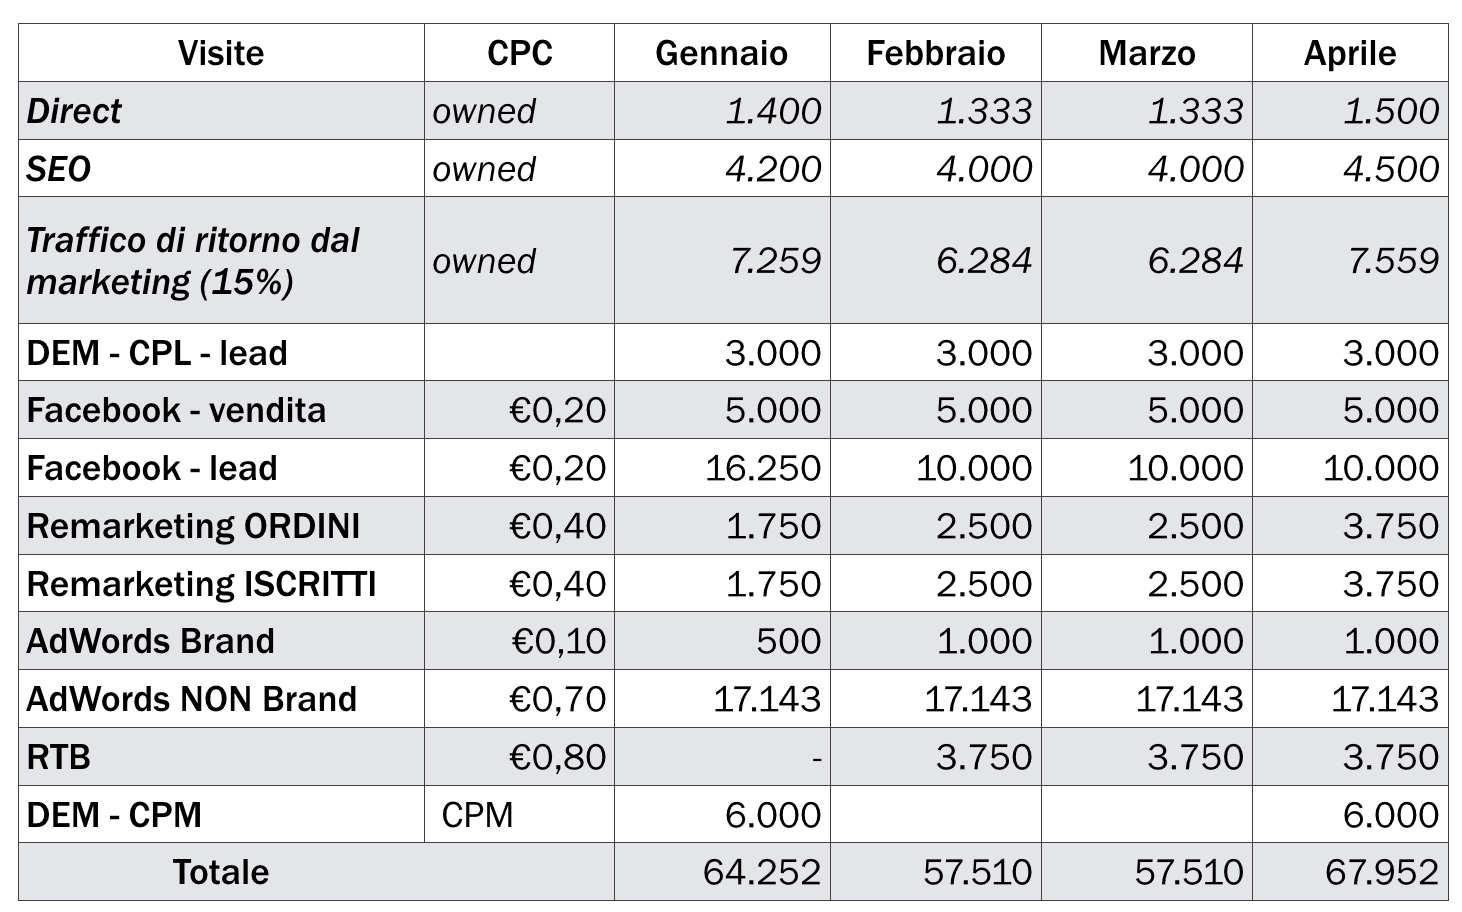Select the DEM - CPM row label
The height and width of the screenshot is (912, 1462).
[x=114, y=815]
